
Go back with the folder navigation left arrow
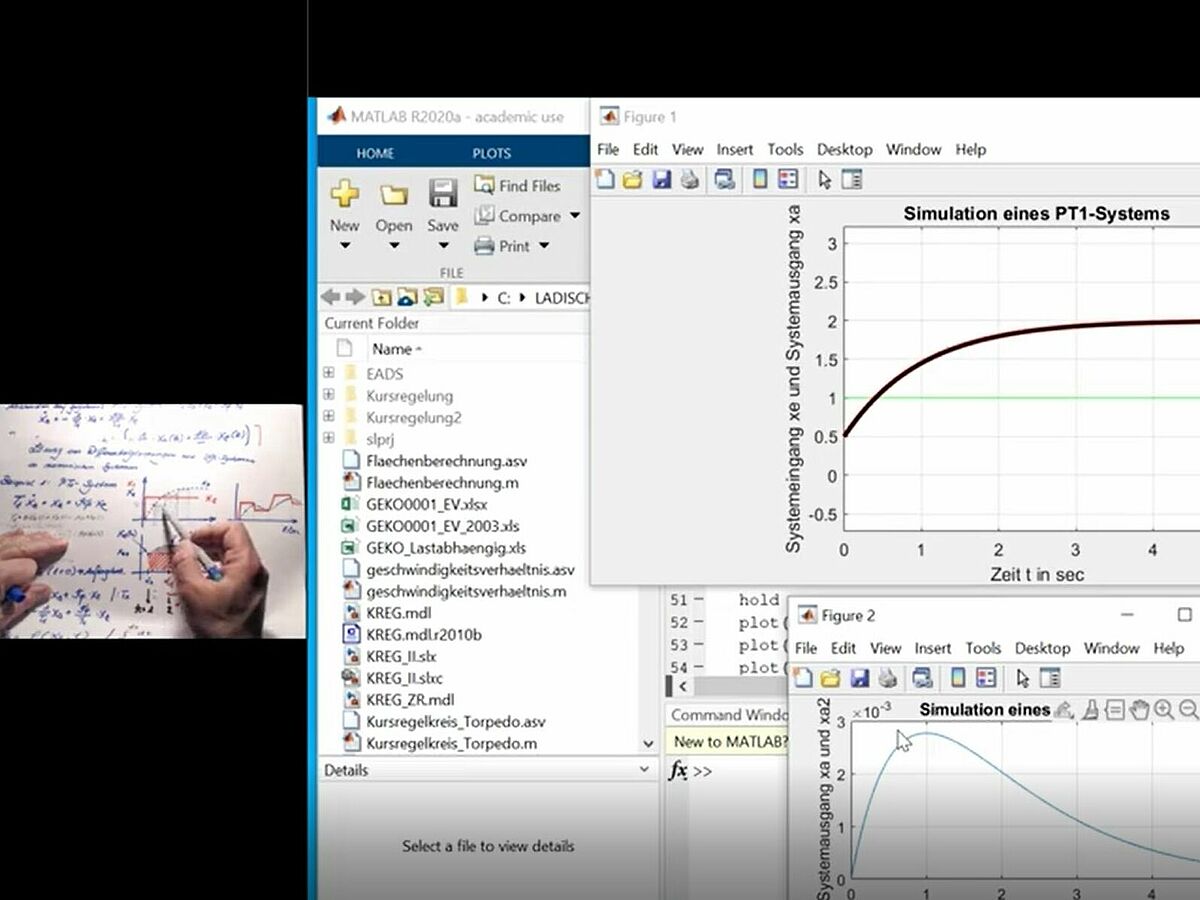pos(331,297)
